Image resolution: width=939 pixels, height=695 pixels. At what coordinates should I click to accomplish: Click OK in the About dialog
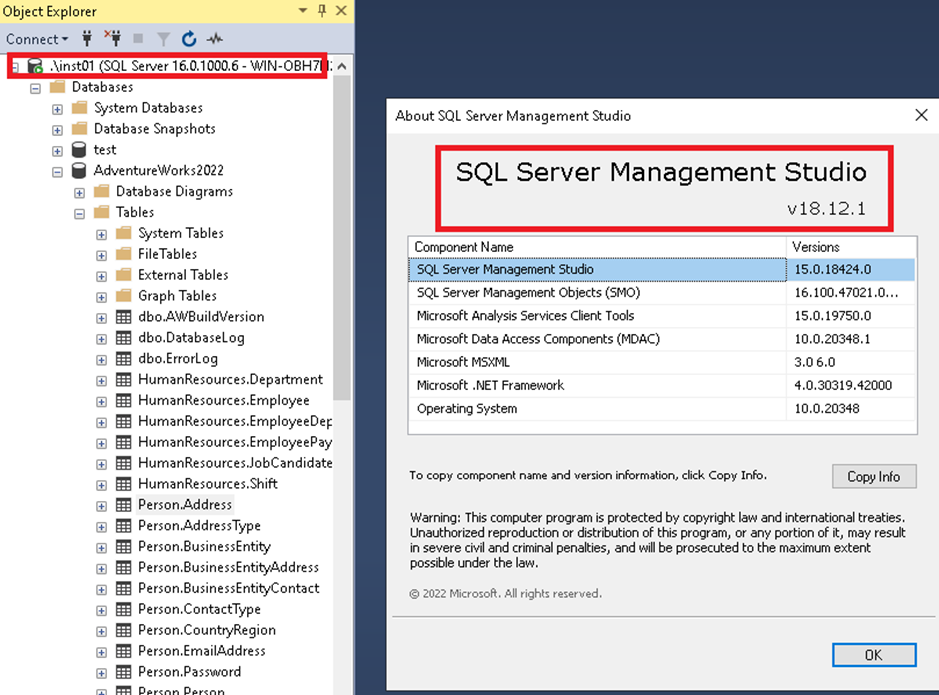pos(874,655)
